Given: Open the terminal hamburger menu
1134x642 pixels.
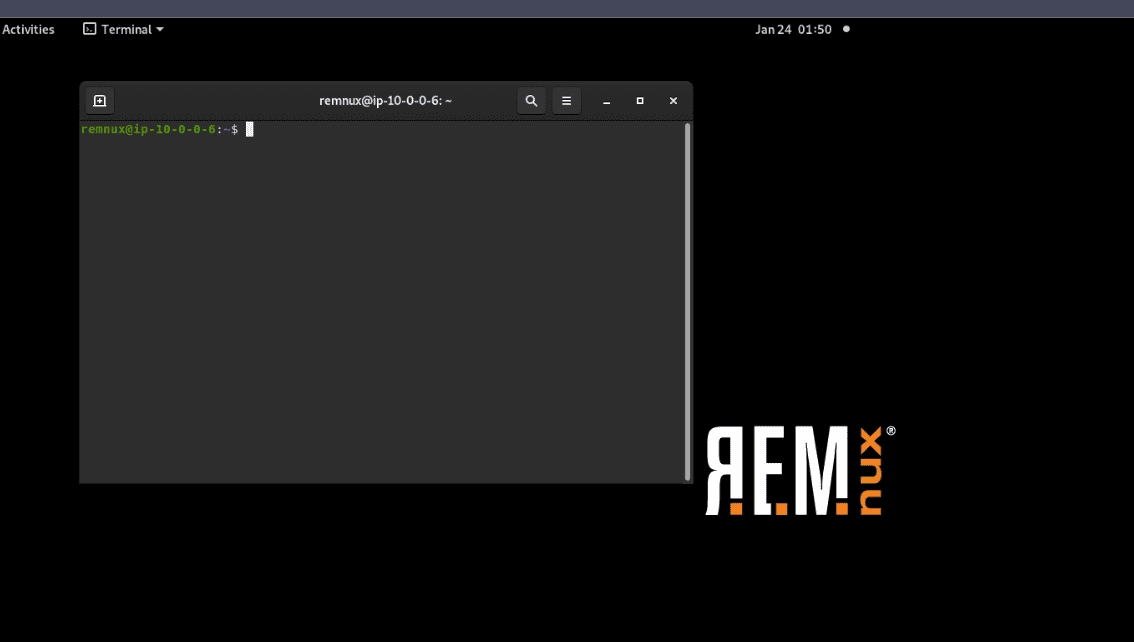Looking at the screenshot, I should pyautogui.click(x=566, y=101).
